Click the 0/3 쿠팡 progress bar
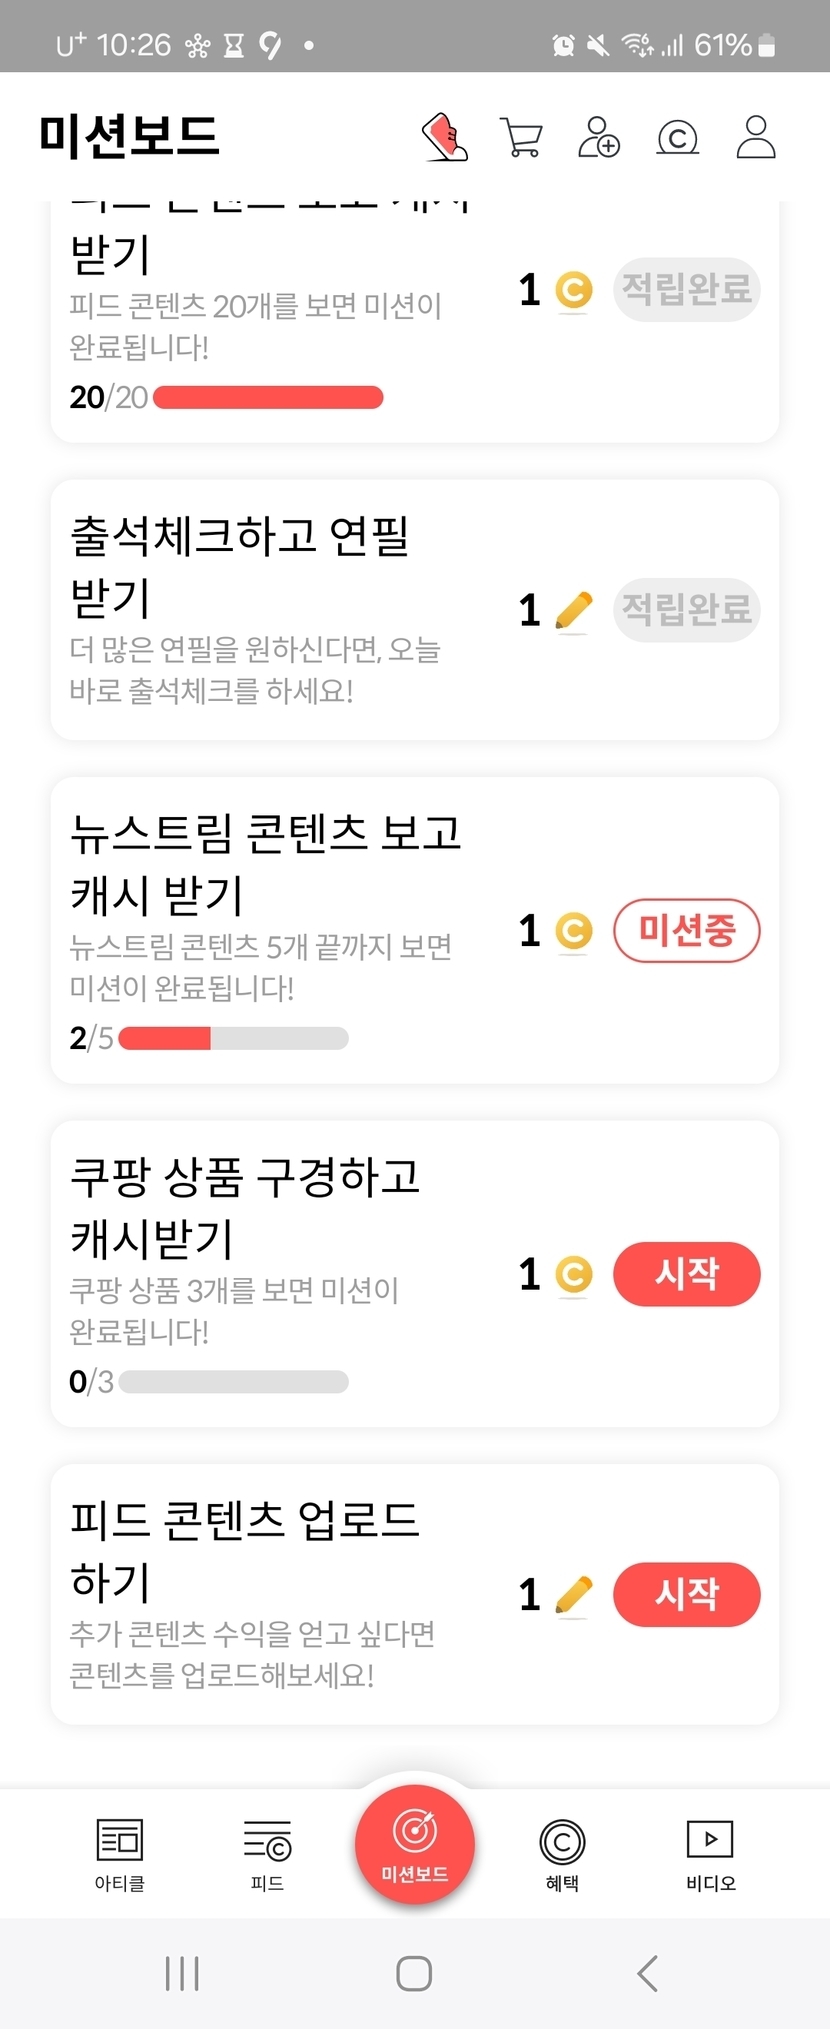The image size is (830, 2029). click(x=233, y=1382)
